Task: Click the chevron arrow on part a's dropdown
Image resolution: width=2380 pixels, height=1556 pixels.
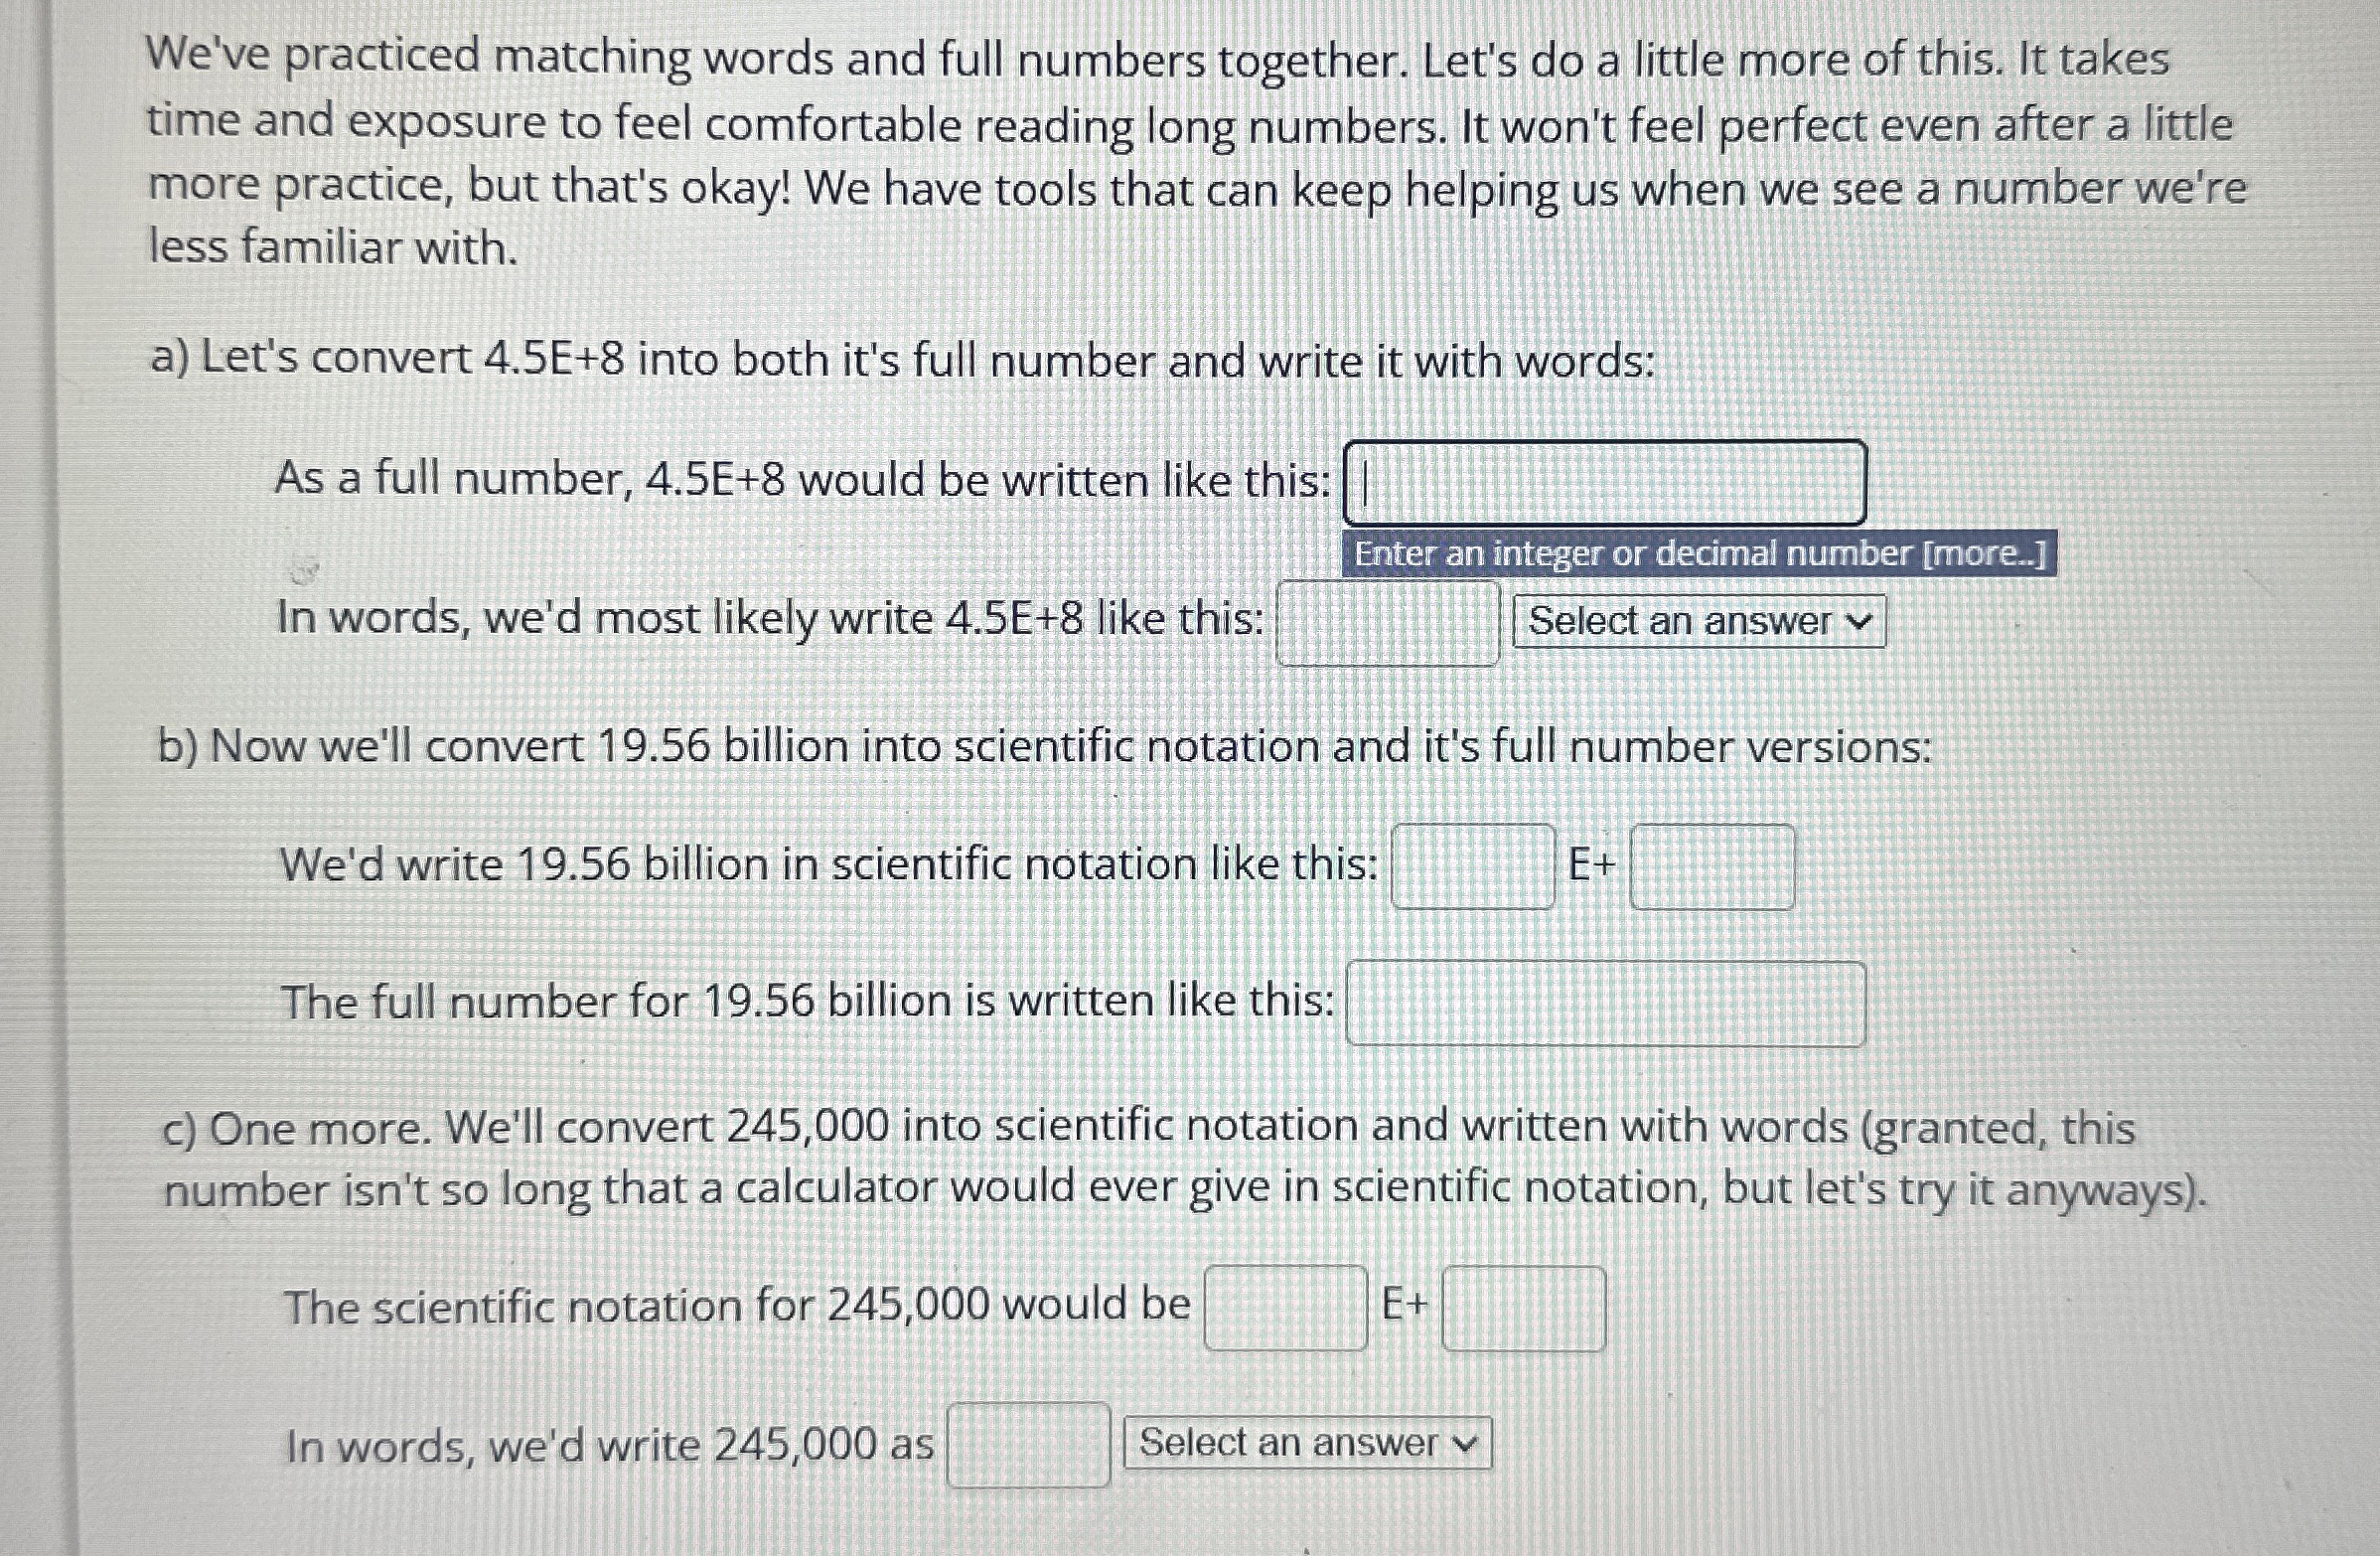Action: (x=1858, y=621)
